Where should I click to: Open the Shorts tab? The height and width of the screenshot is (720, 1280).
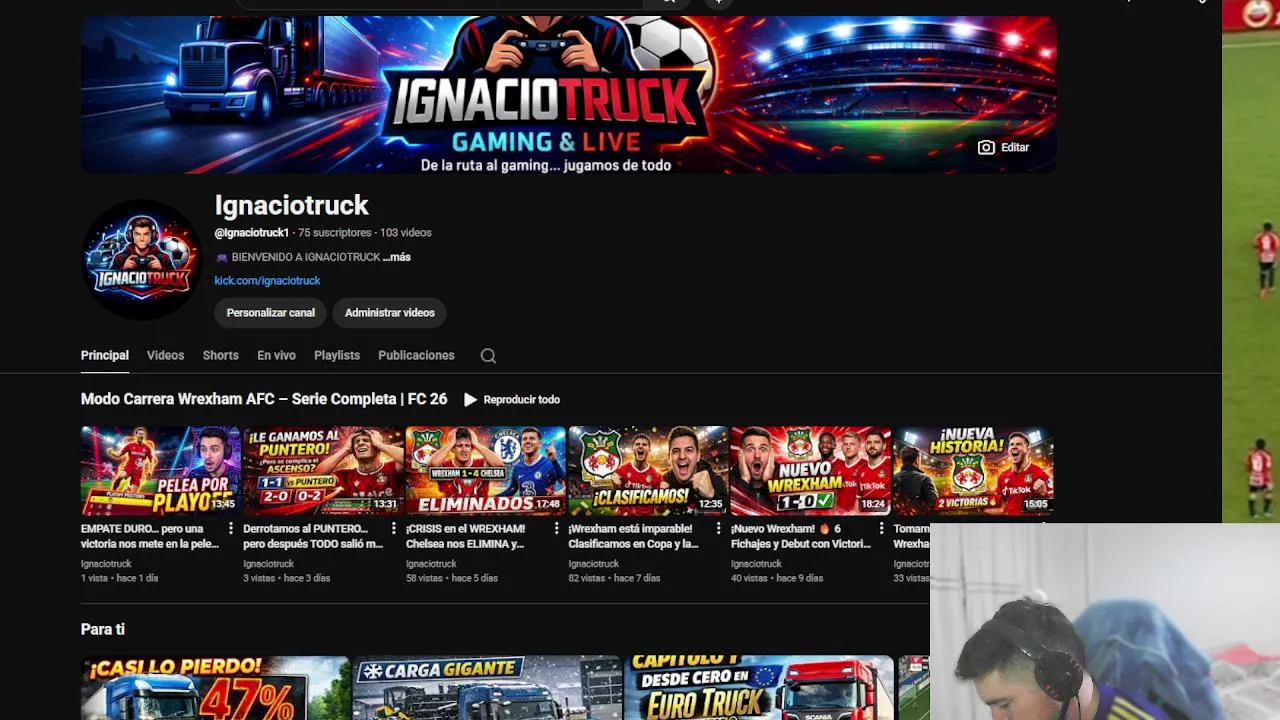pyautogui.click(x=220, y=355)
